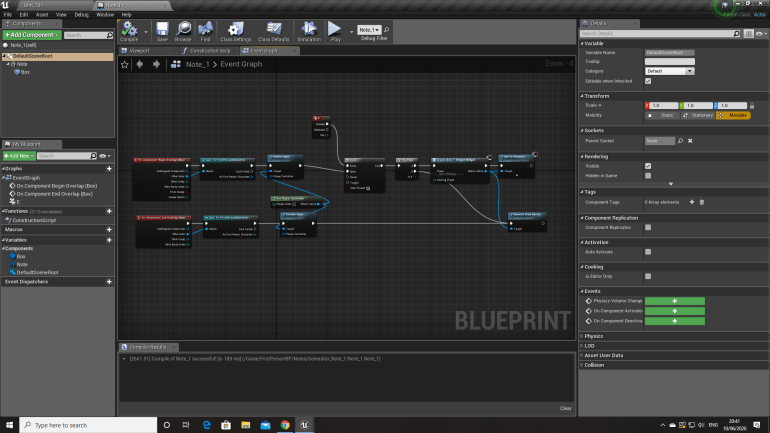
Task: Open the Compiler Results tab
Action: point(148,347)
